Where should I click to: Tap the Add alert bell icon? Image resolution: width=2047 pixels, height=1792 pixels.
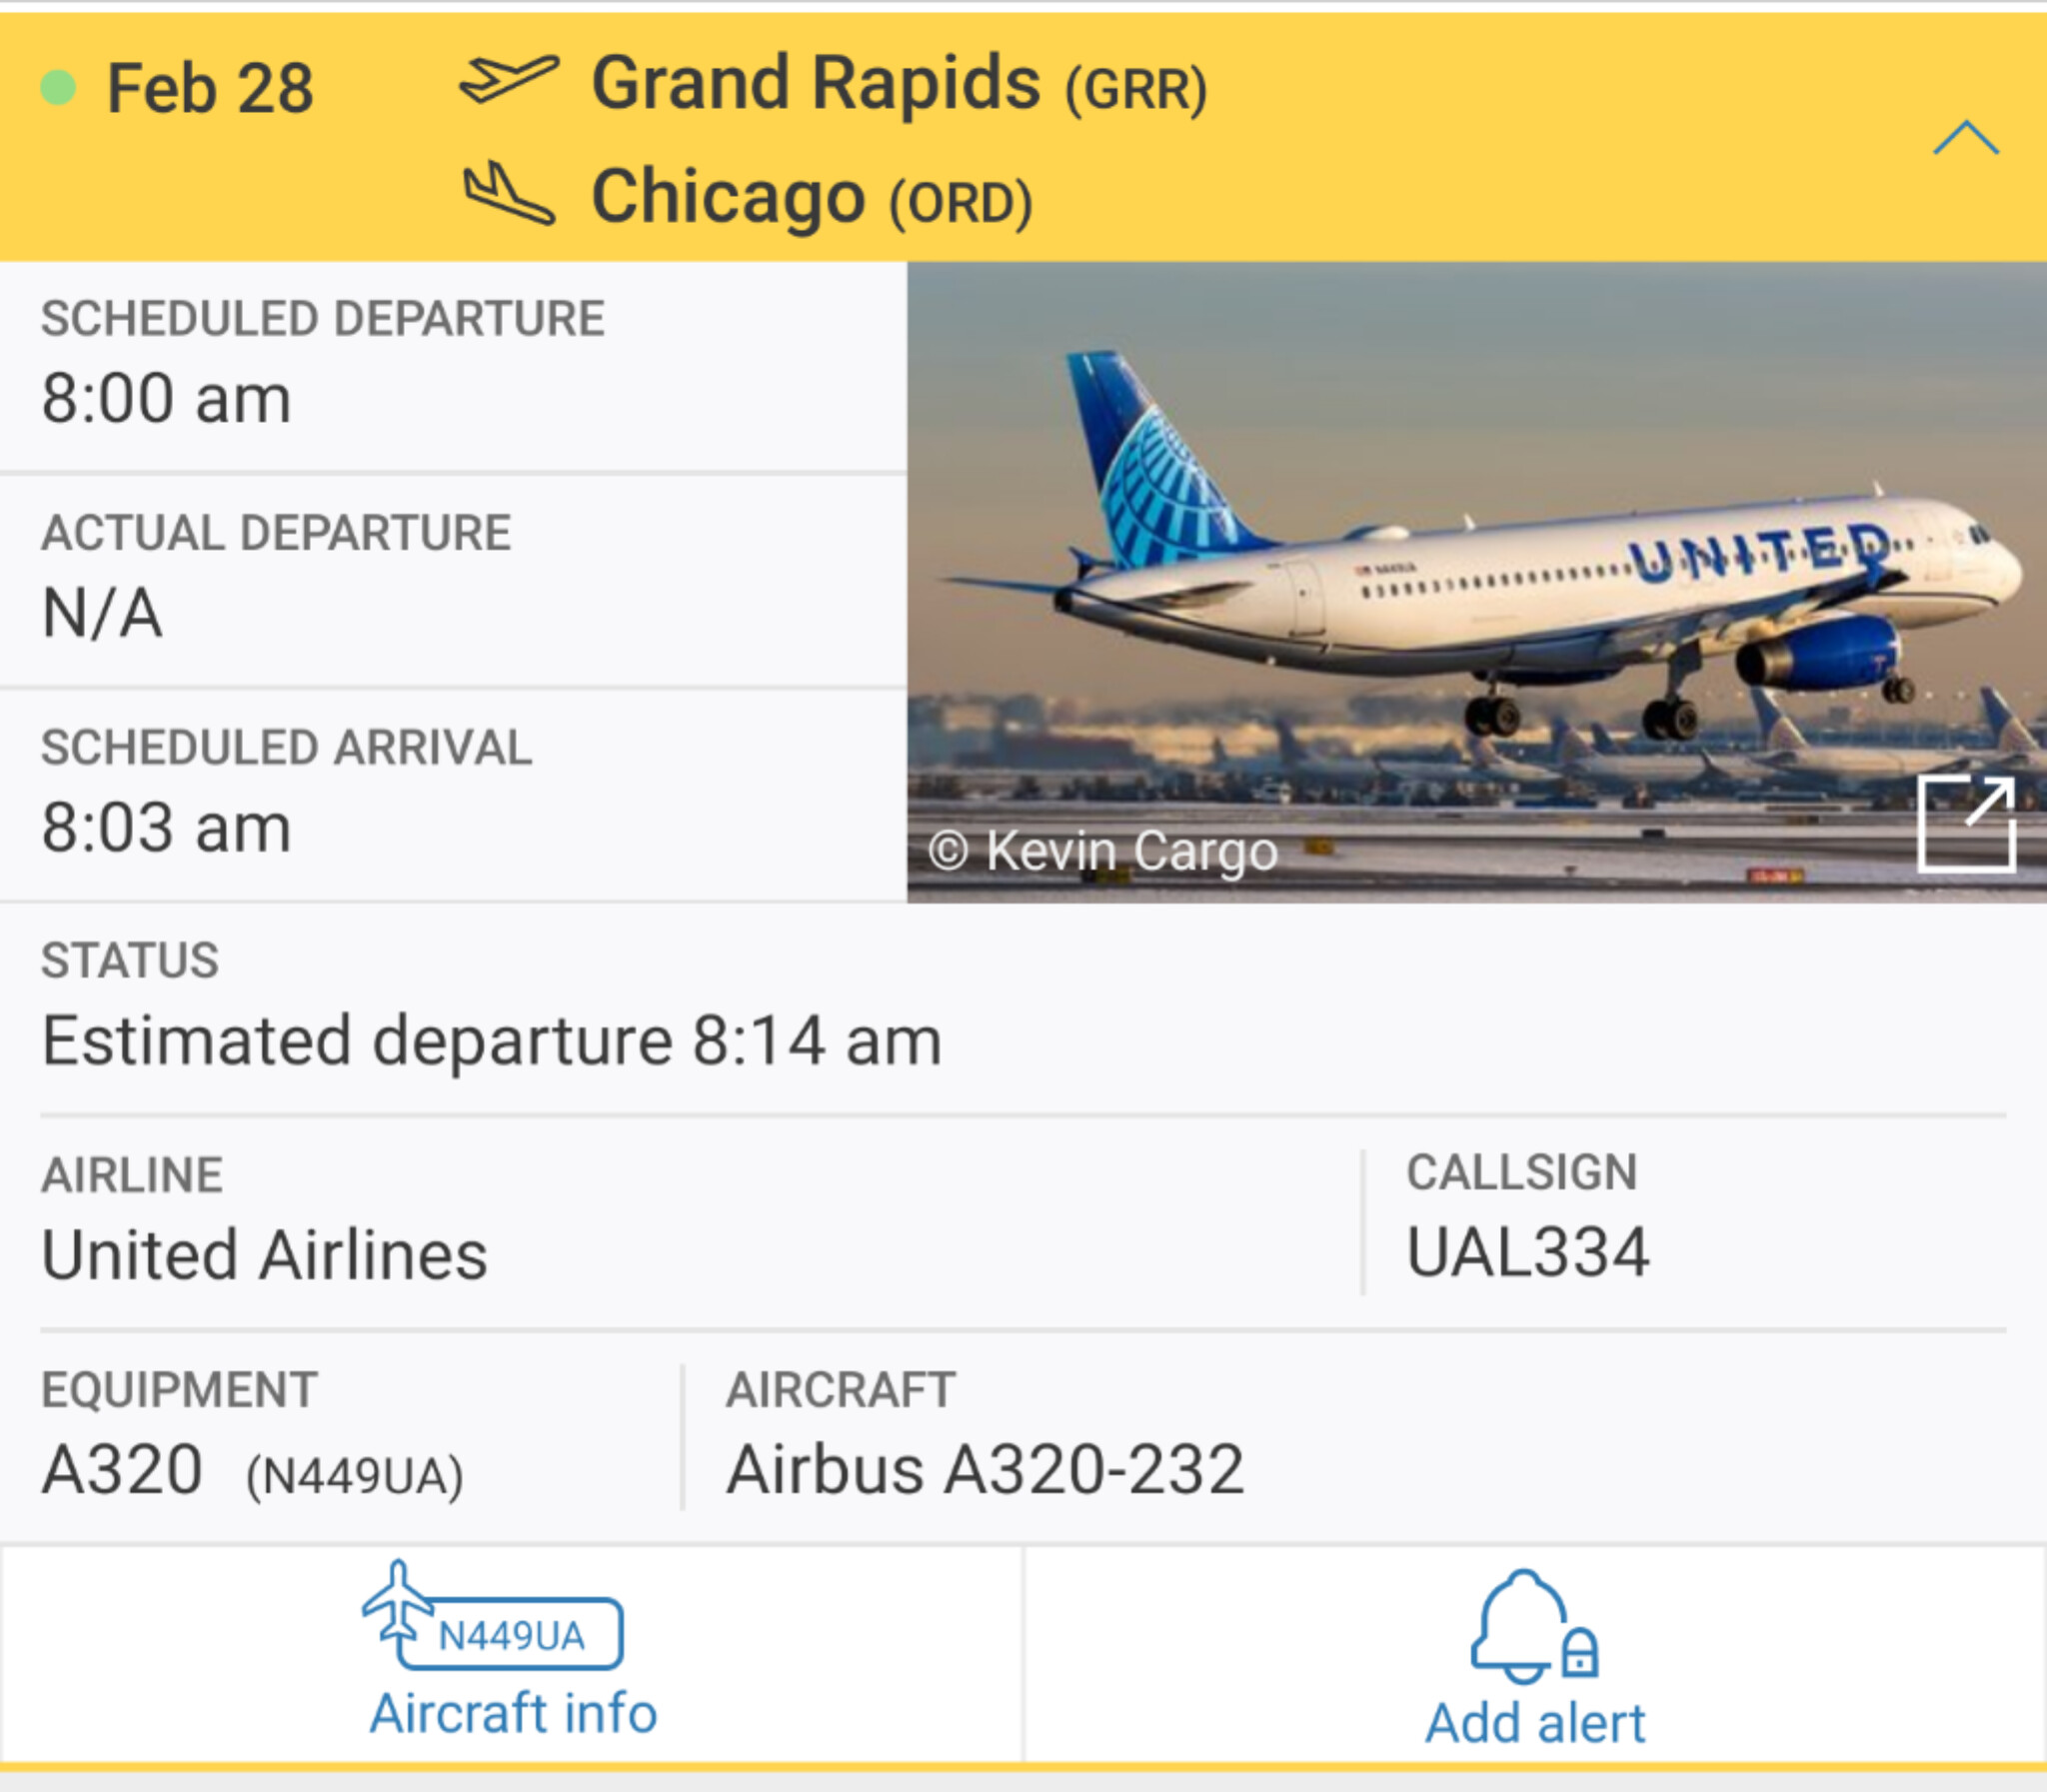[1534, 1627]
